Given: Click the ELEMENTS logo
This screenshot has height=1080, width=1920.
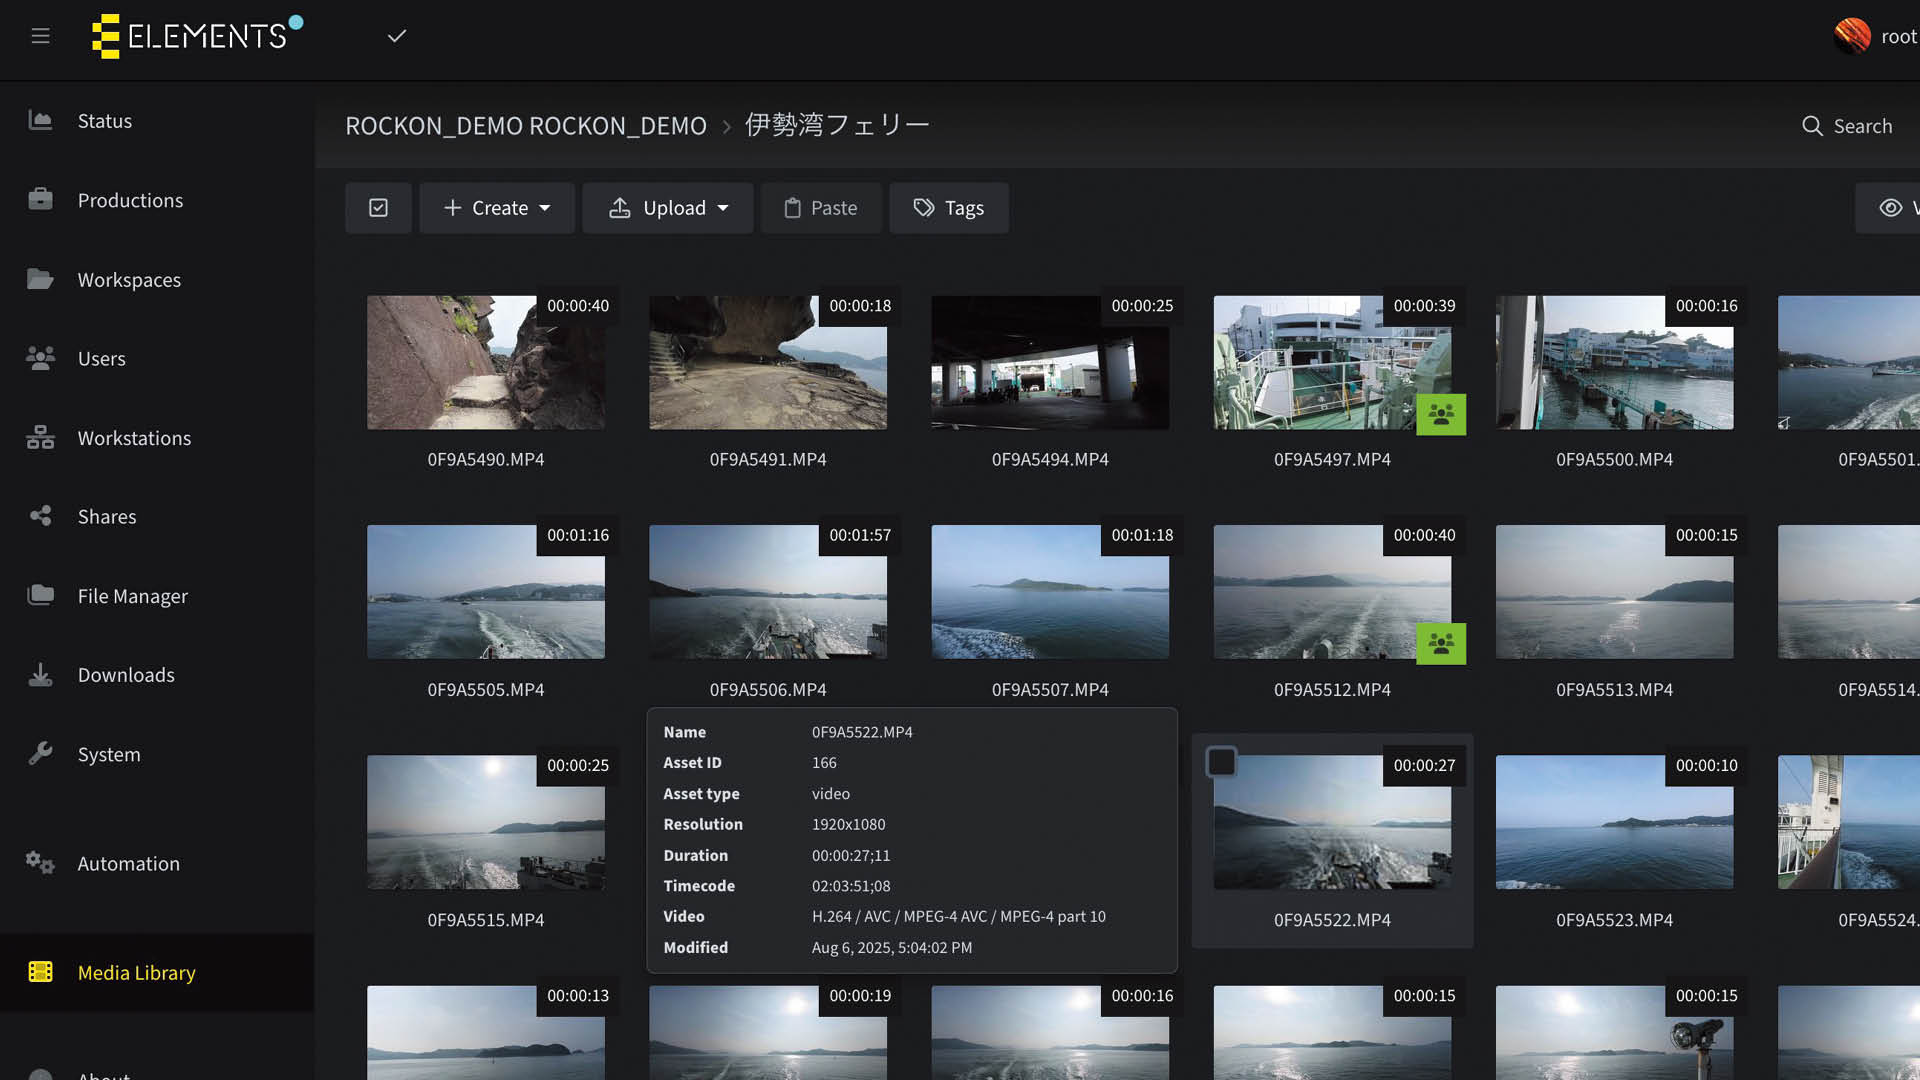Looking at the screenshot, I should click(x=196, y=36).
